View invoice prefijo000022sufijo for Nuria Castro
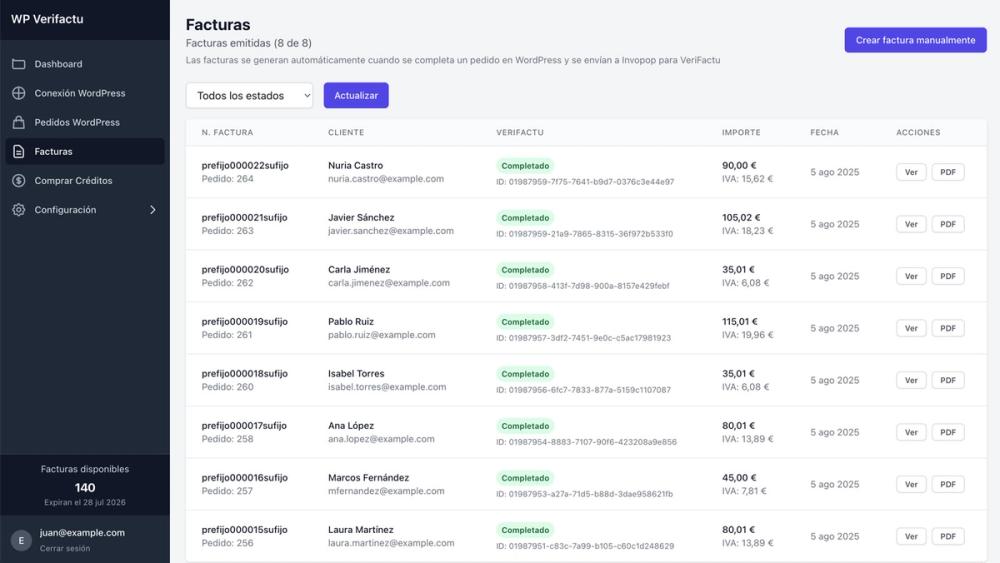Screen dimensions: 1000x563 click(911, 172)
